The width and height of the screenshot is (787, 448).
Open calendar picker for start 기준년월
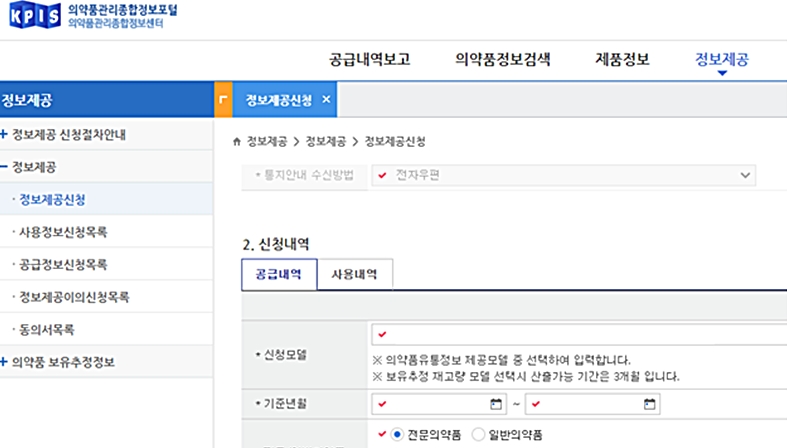[x=496, y=404]
